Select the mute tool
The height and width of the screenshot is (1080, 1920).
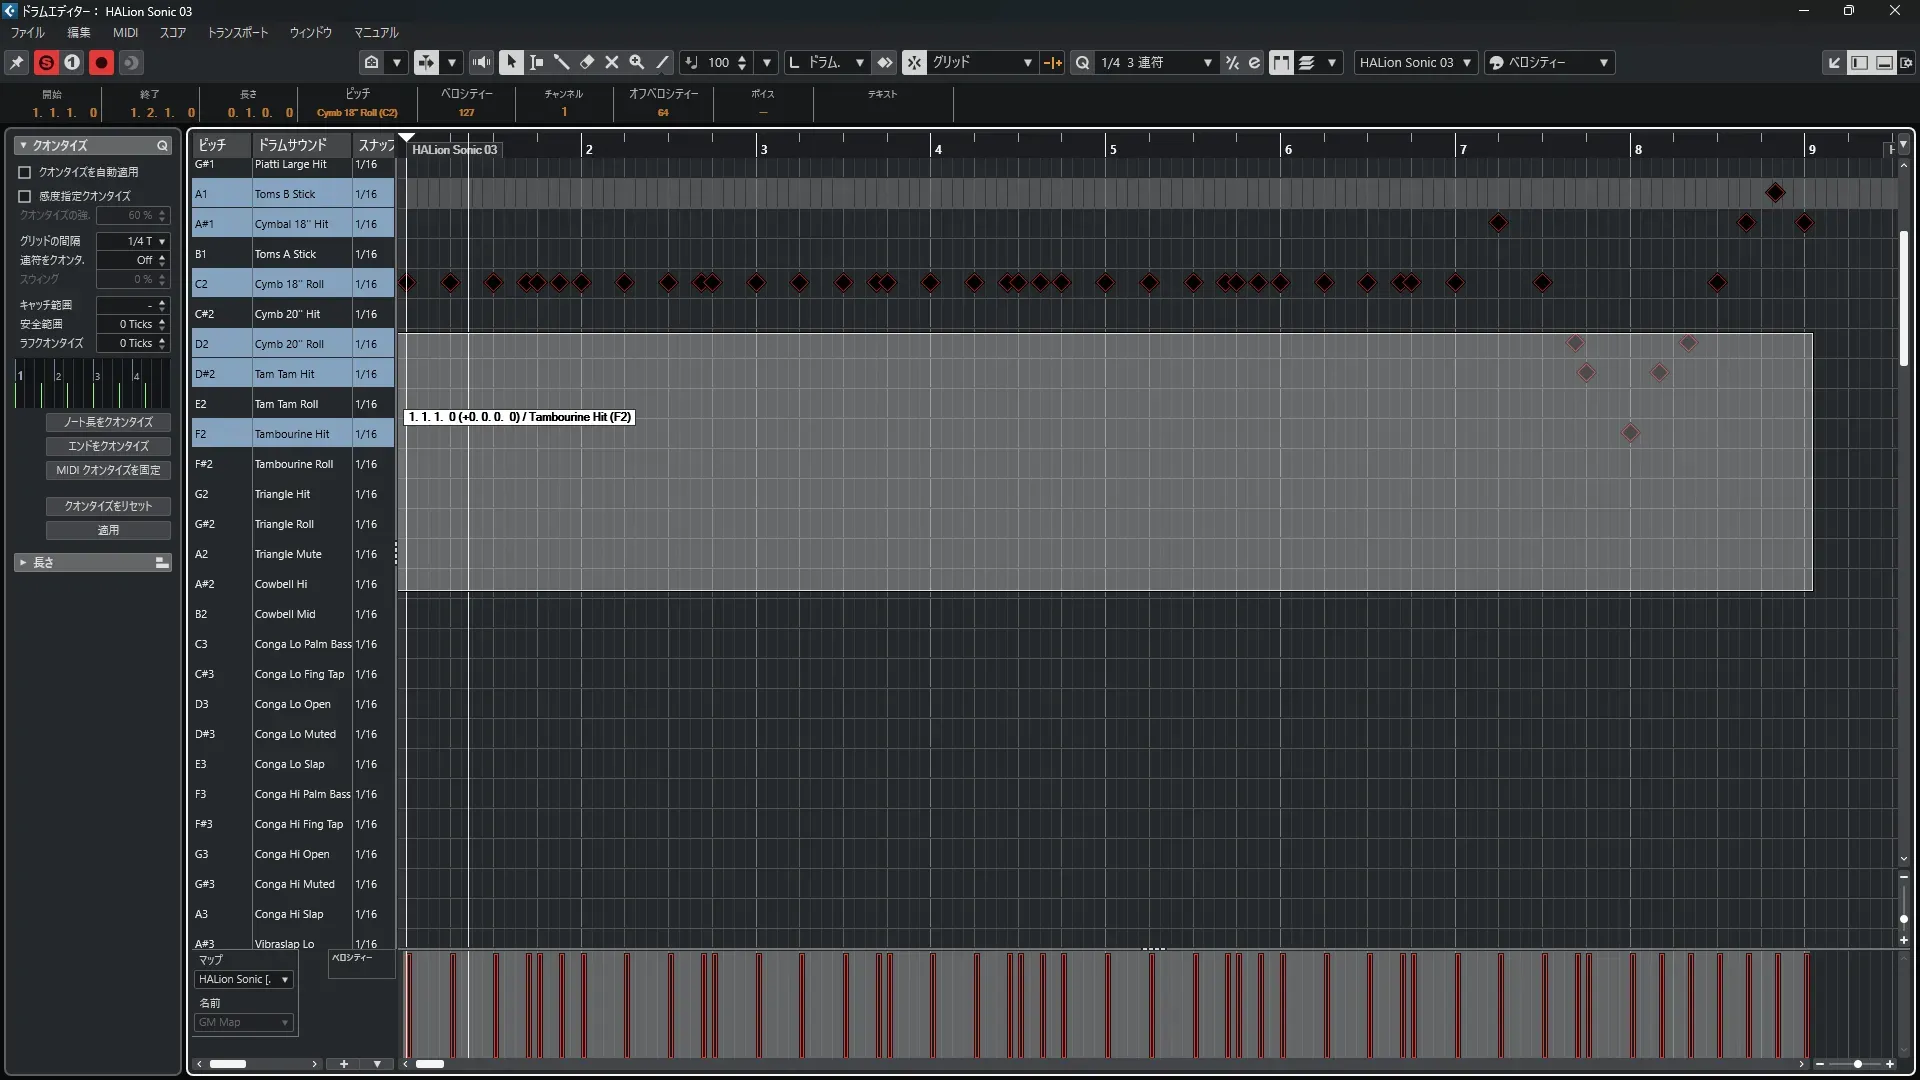[x=612, y=62]
